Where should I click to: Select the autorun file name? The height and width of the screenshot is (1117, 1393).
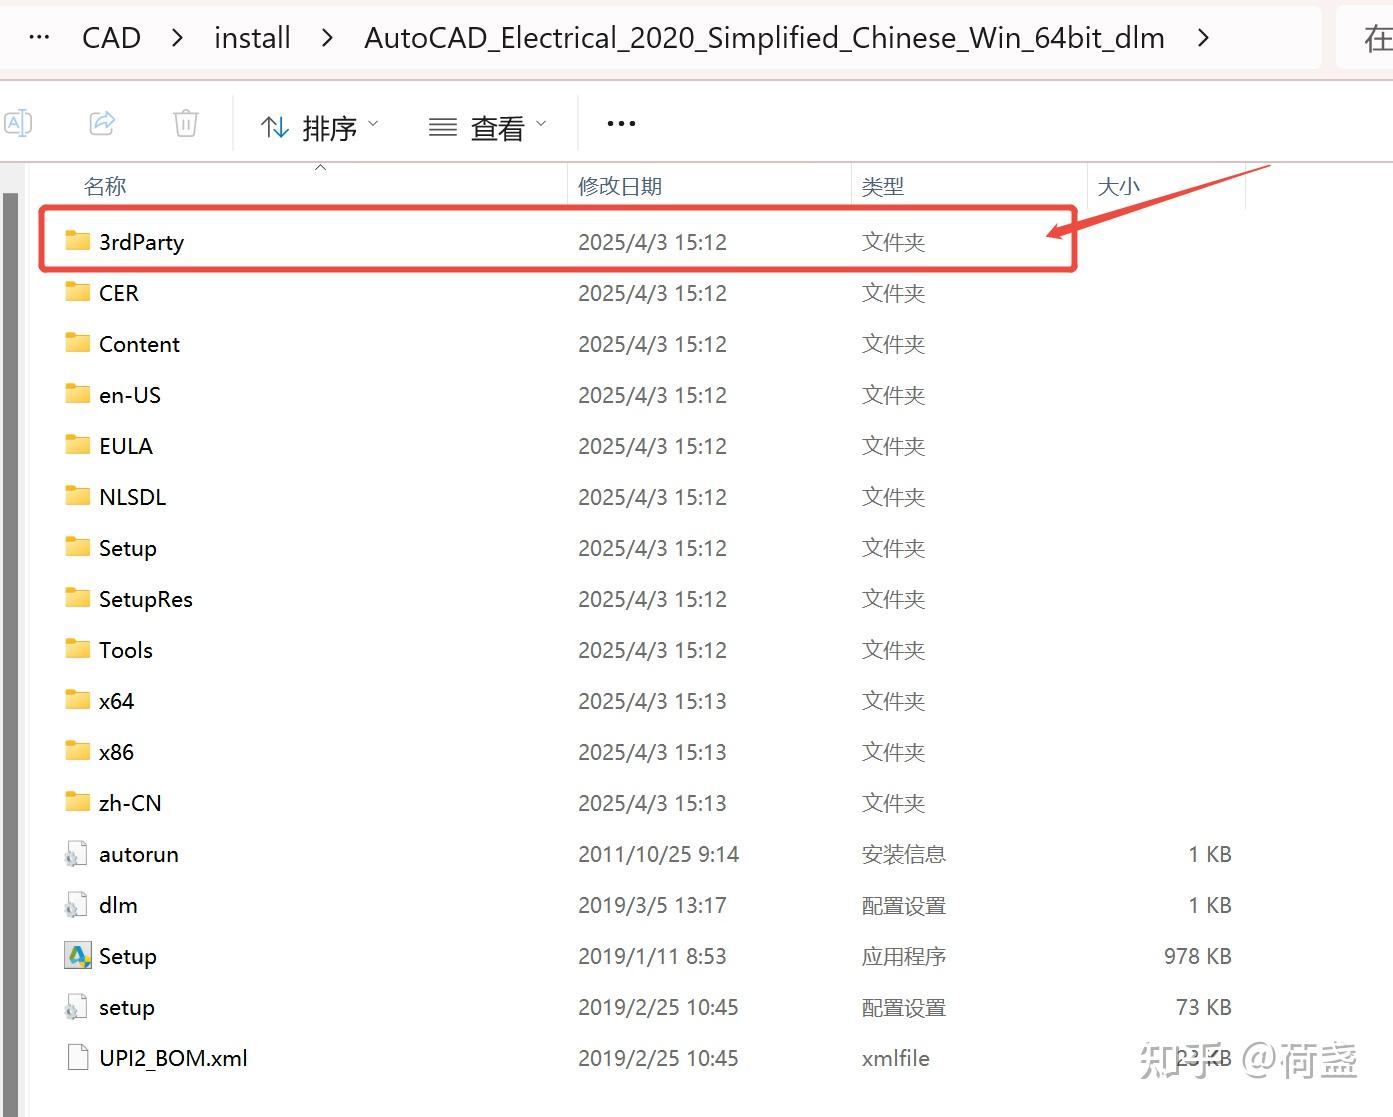pos(139,854)
